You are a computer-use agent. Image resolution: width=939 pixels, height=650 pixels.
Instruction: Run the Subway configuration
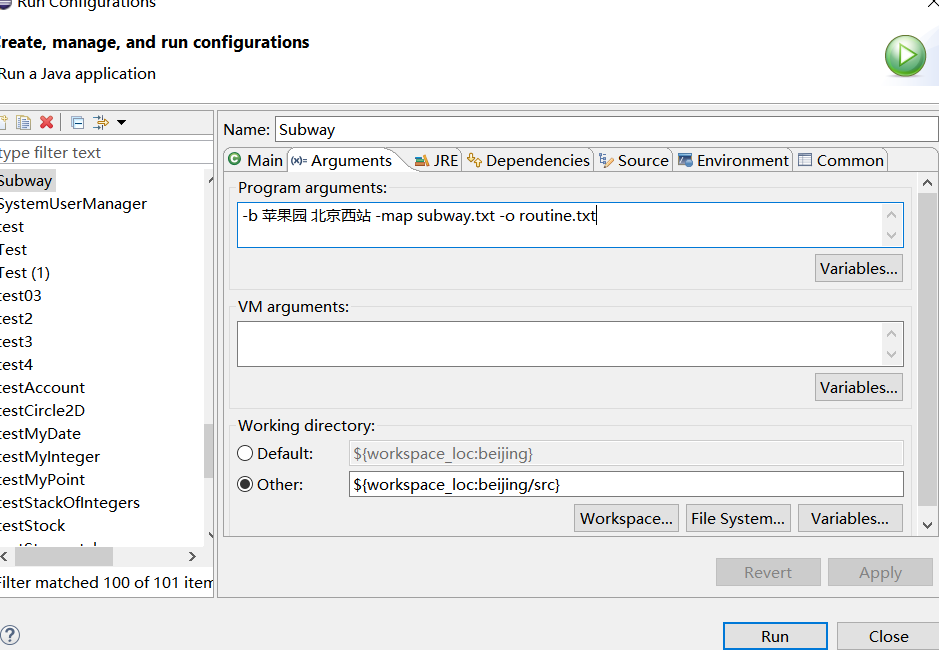775,636
